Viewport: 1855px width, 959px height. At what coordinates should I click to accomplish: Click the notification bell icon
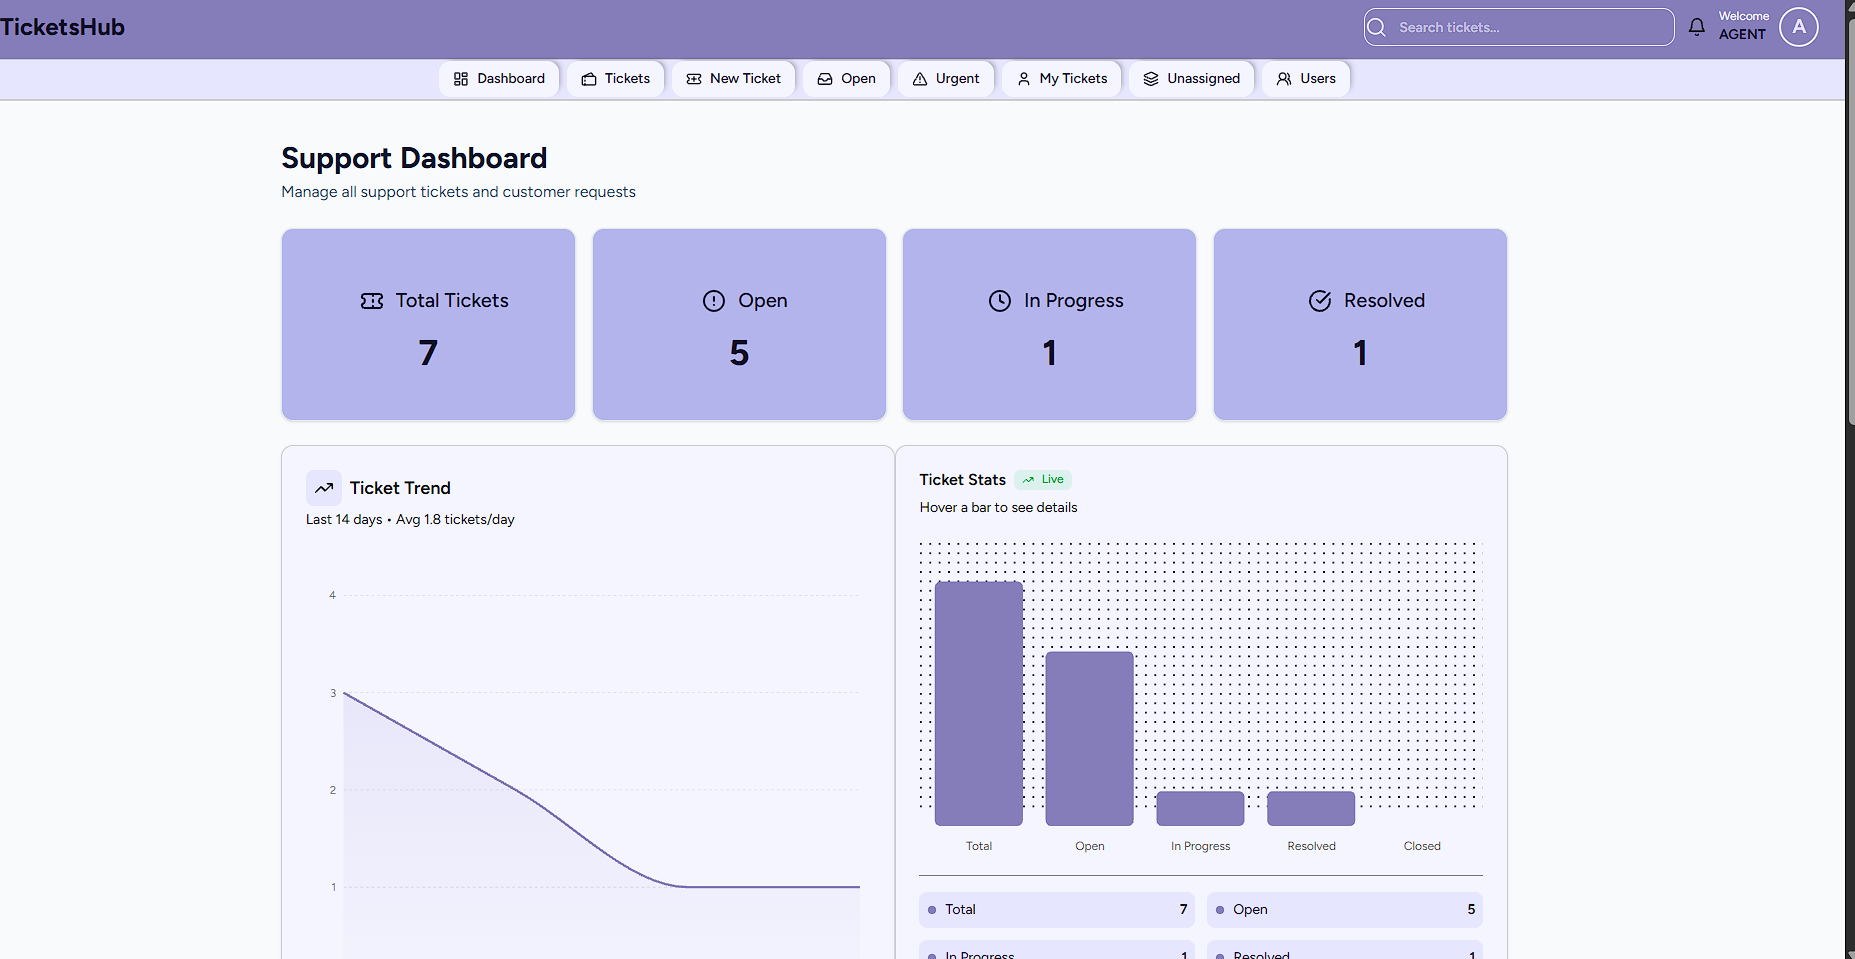click(1696, 26)
